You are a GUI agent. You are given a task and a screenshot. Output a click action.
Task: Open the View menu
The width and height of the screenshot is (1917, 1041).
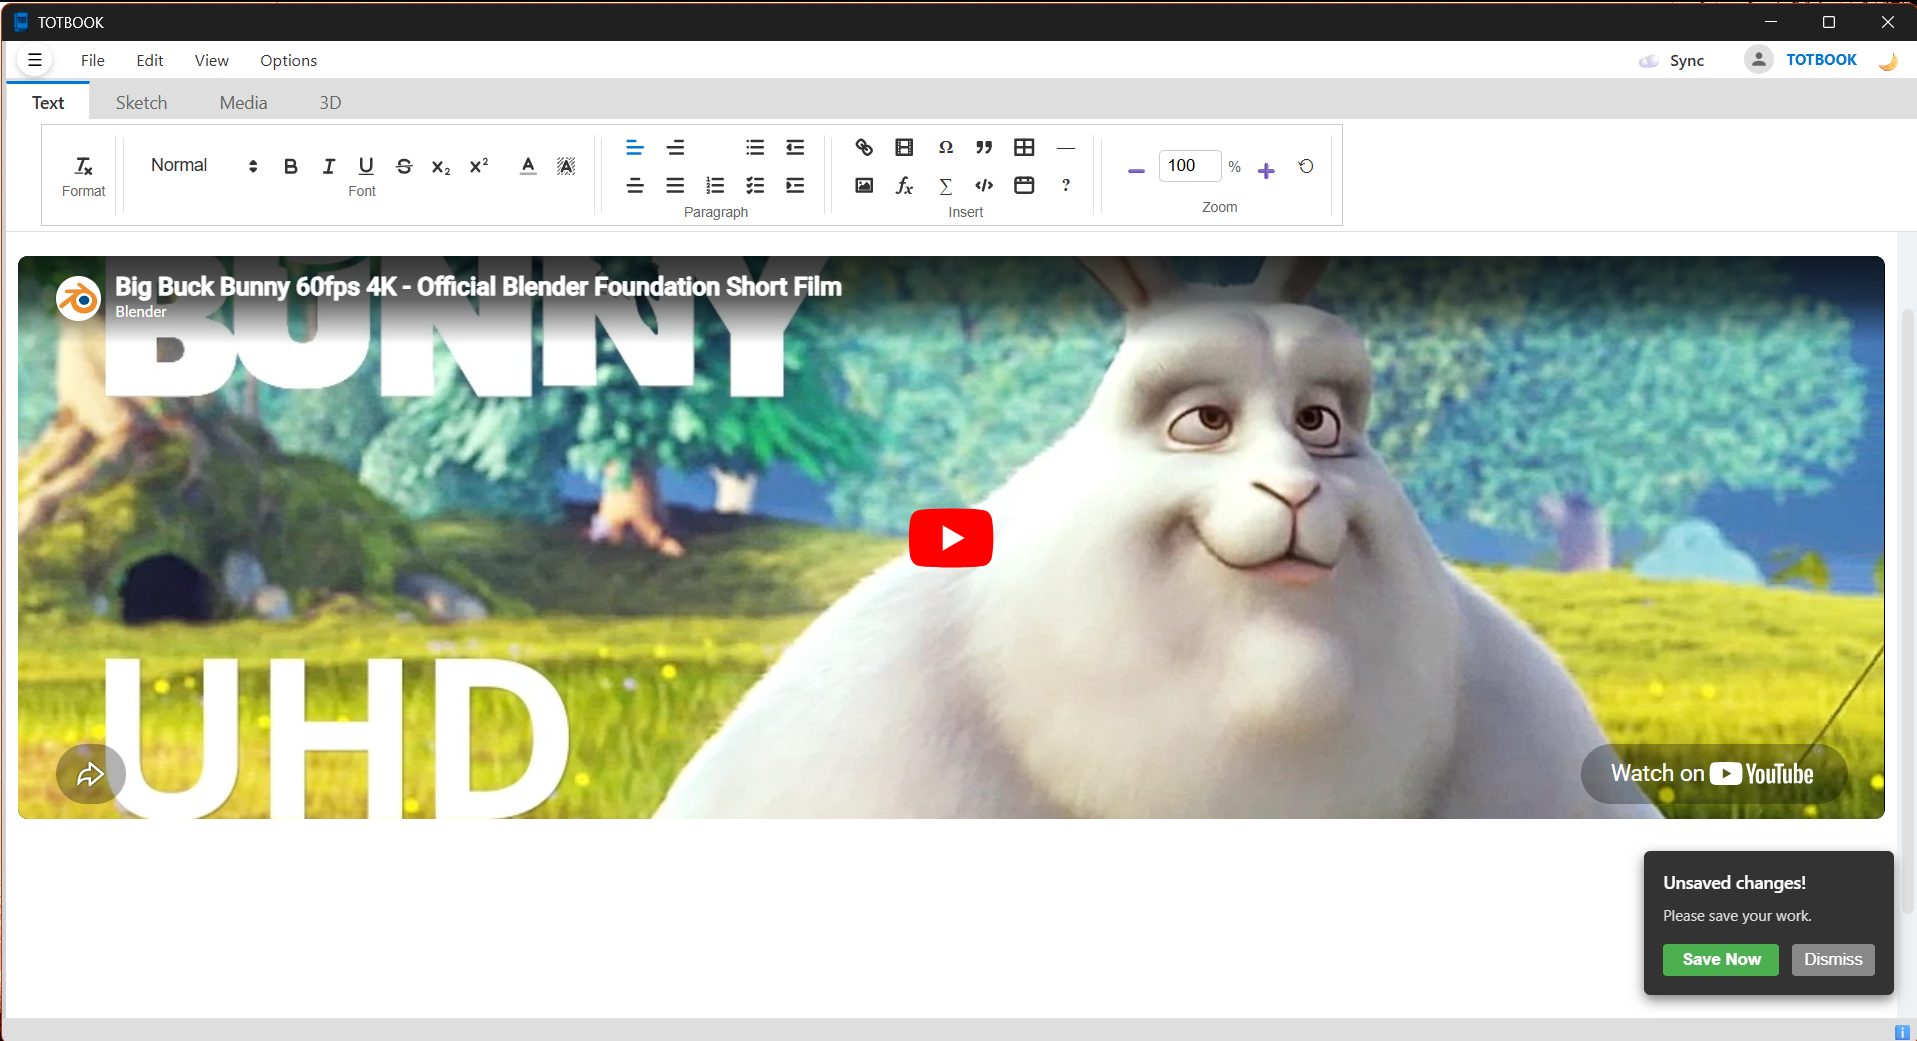point(211,60)
